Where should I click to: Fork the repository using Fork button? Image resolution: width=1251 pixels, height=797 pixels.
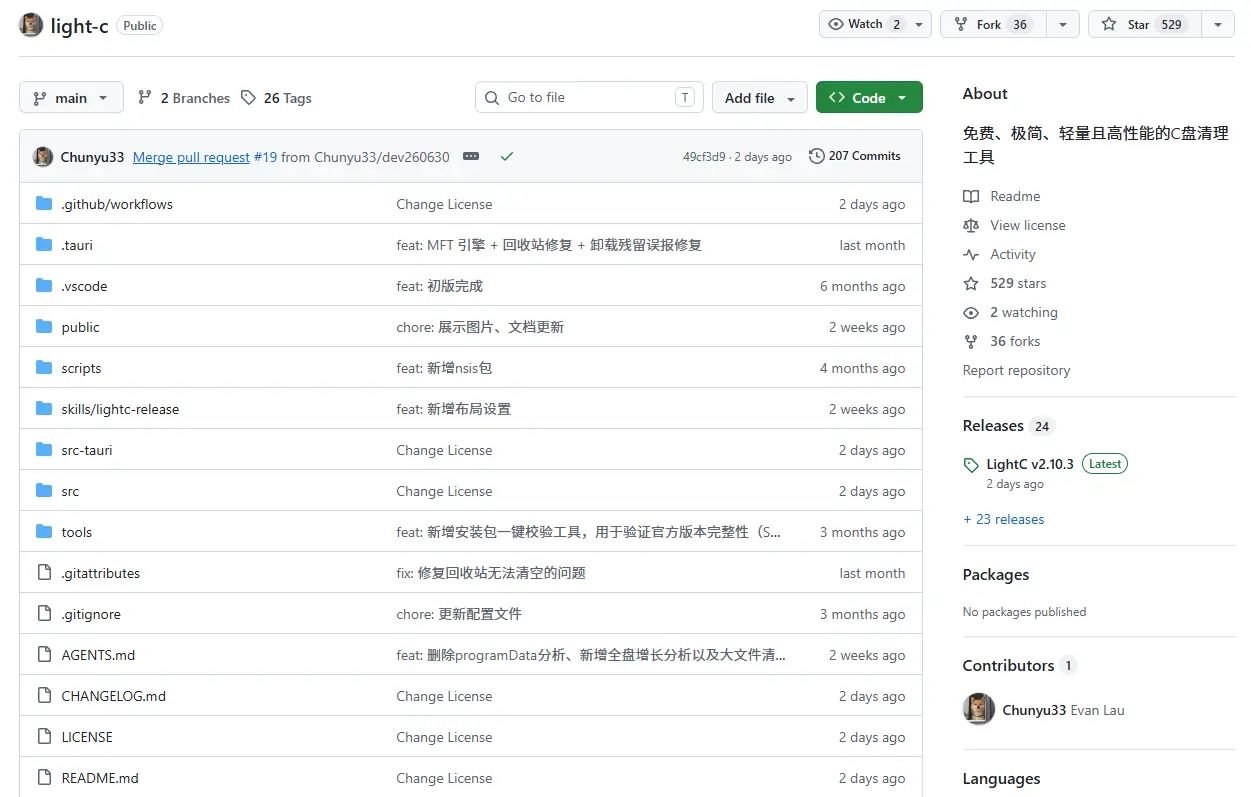click(993, 24)
